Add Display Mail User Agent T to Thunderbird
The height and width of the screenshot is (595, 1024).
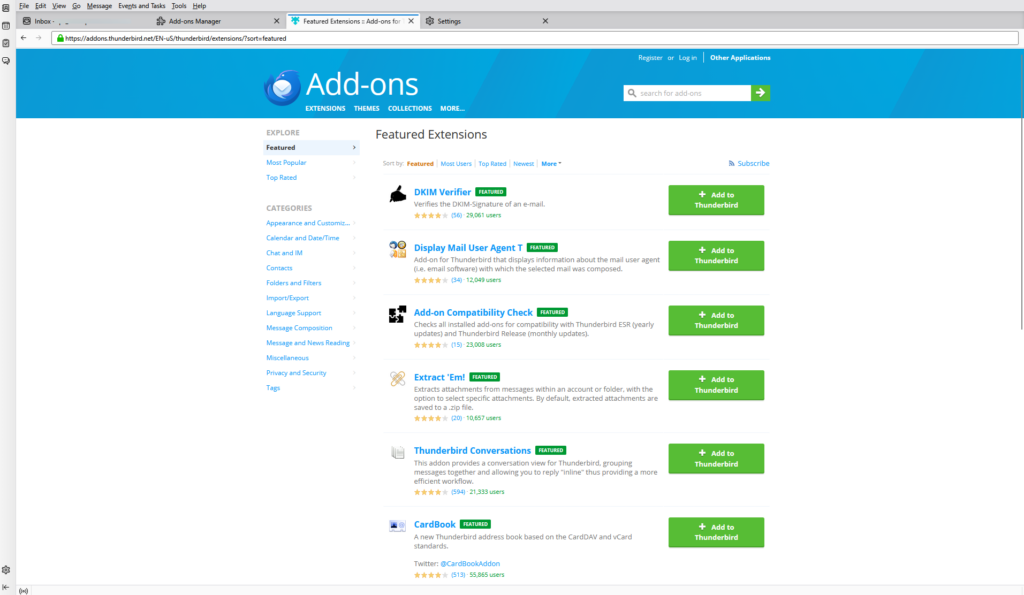coord(716,255)
